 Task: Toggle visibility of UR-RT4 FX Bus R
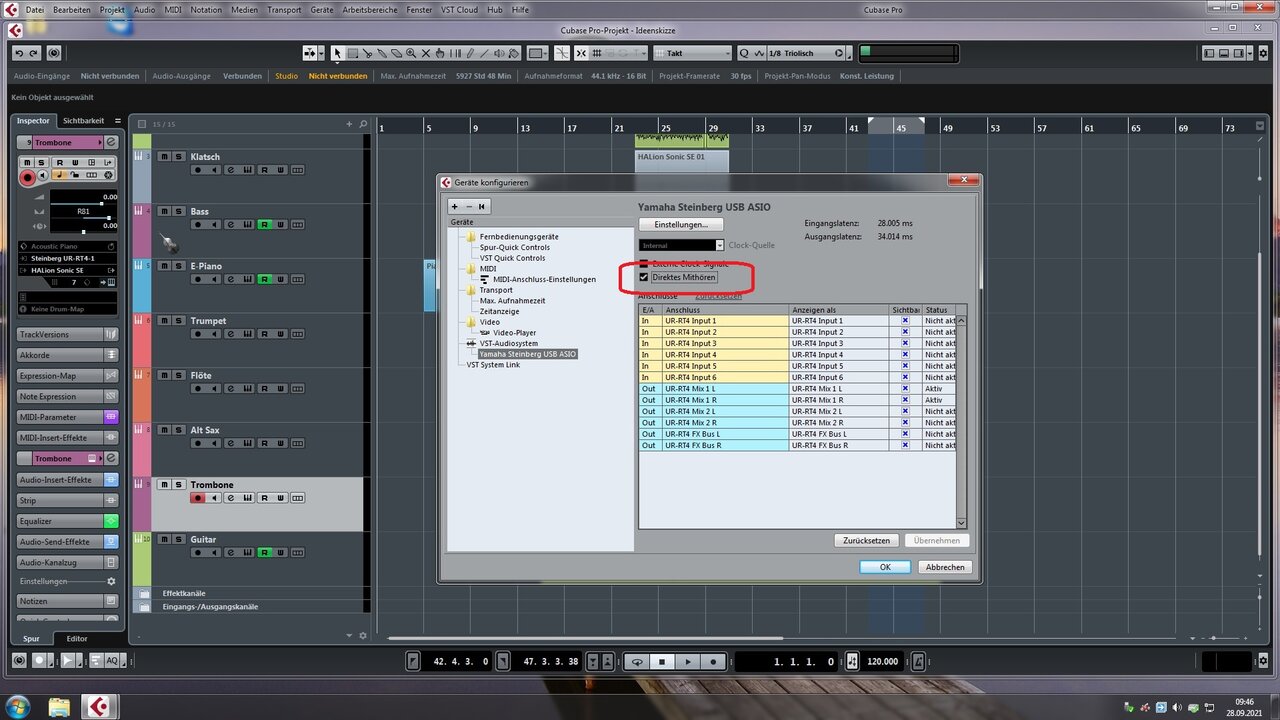(x=905, y=445)
